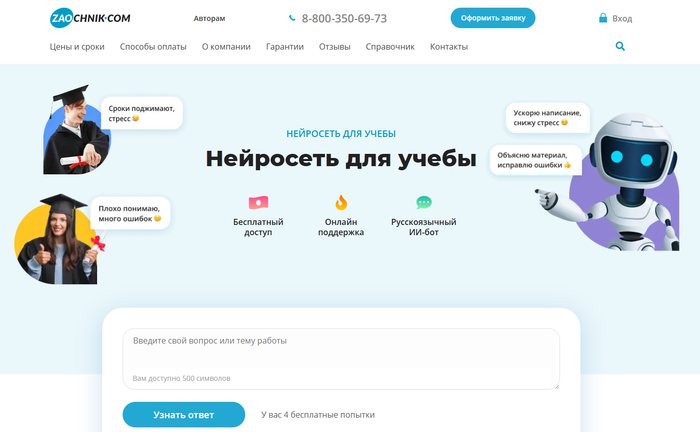
Task: Click the male graduate photo
Action: [x=76, y=129]
